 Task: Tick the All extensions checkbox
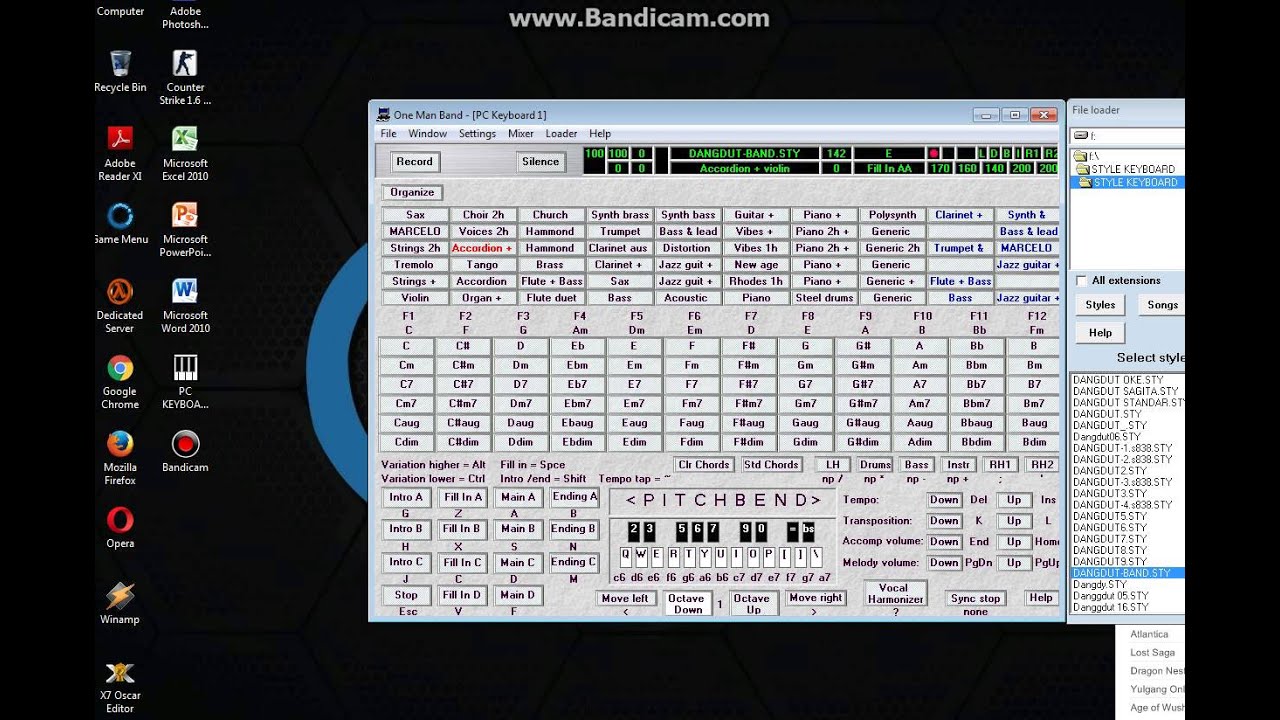point(1082,281)
